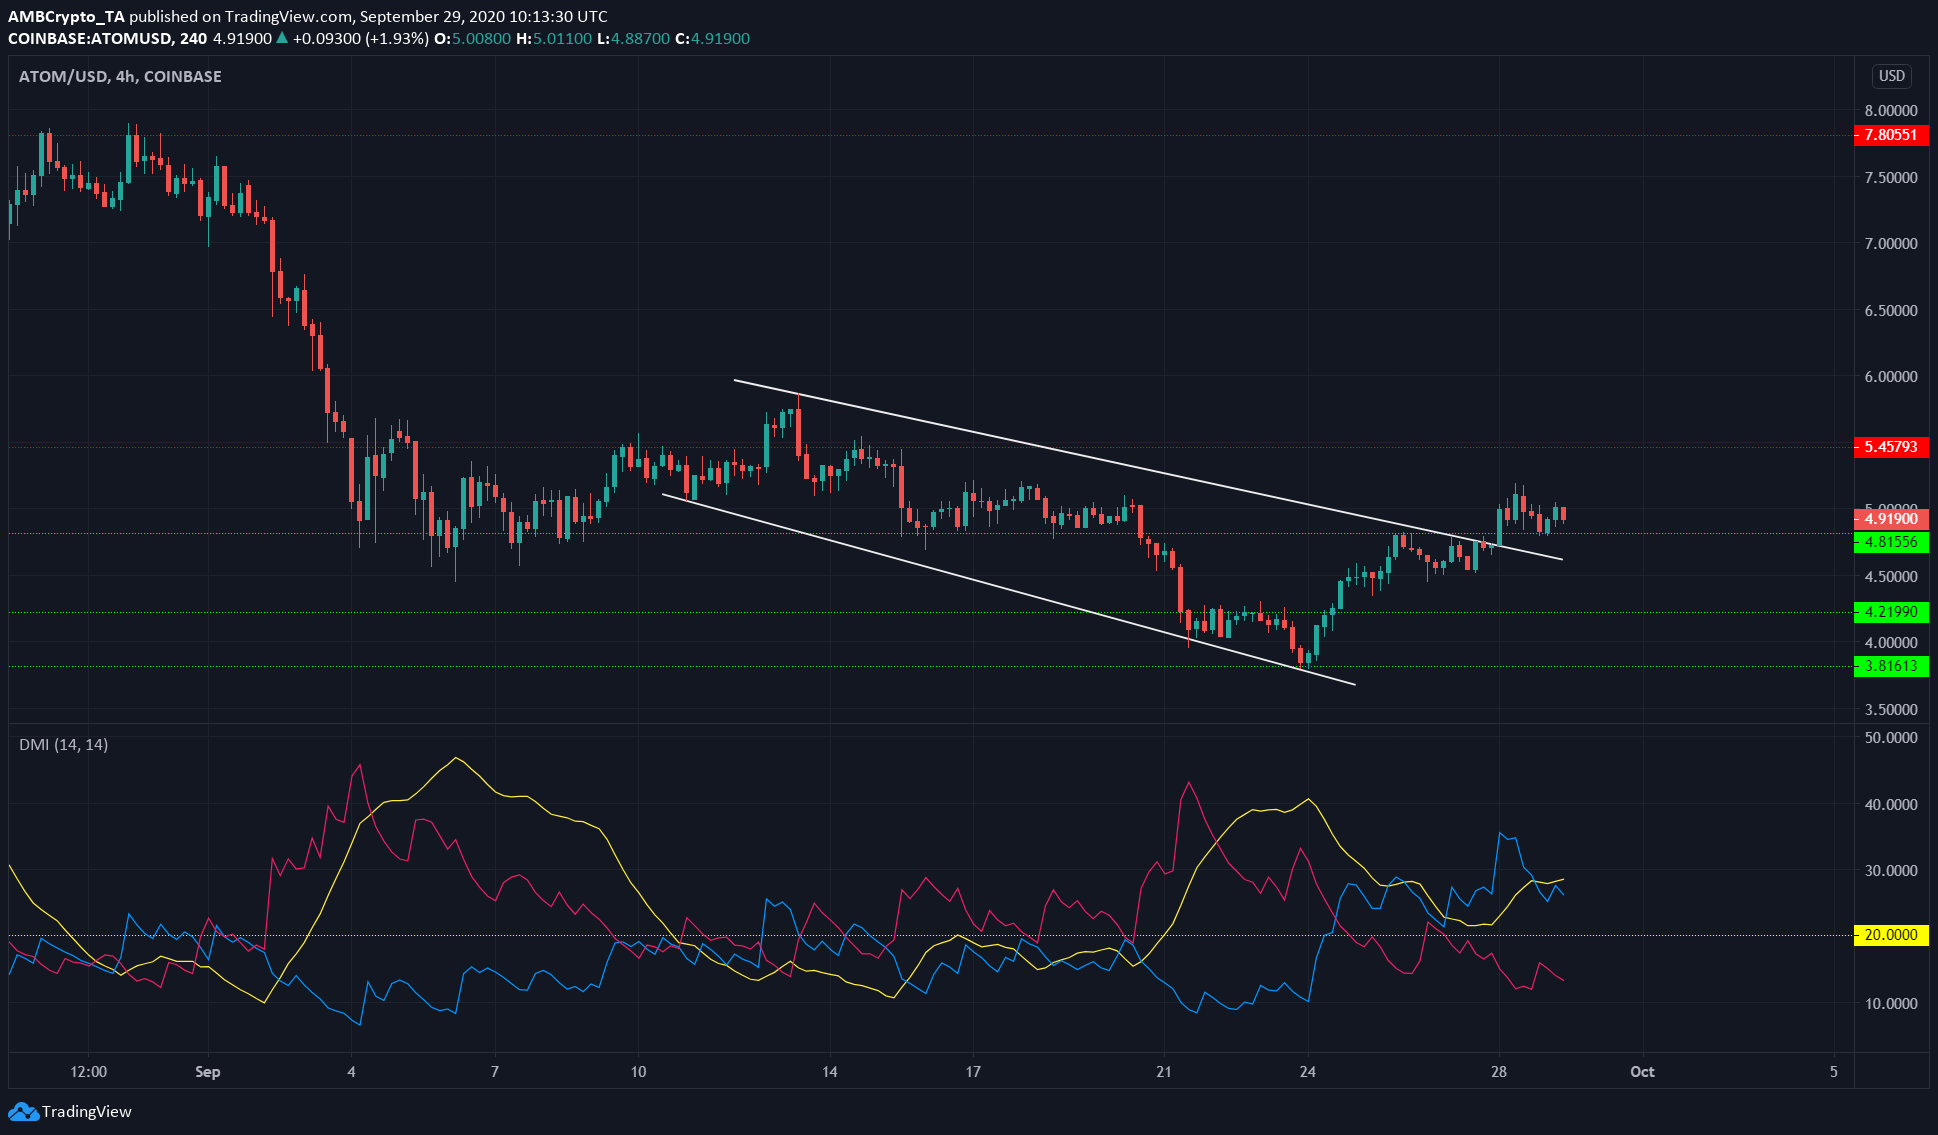Screen dimensions: 1938x1135
Task: Click the 6.50000 price axis tick
Action: point(1891,310)
